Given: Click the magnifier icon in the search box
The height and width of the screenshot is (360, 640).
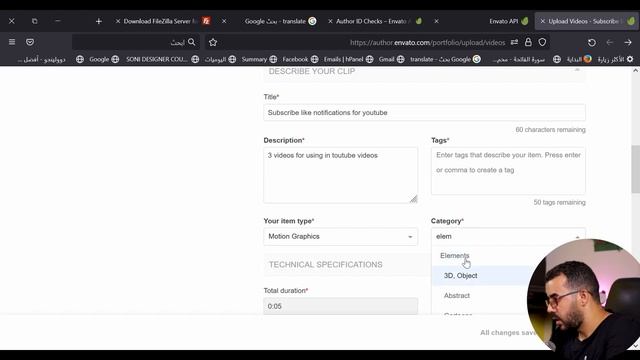Looking at the screenshot, I should (x=191, y=42).
